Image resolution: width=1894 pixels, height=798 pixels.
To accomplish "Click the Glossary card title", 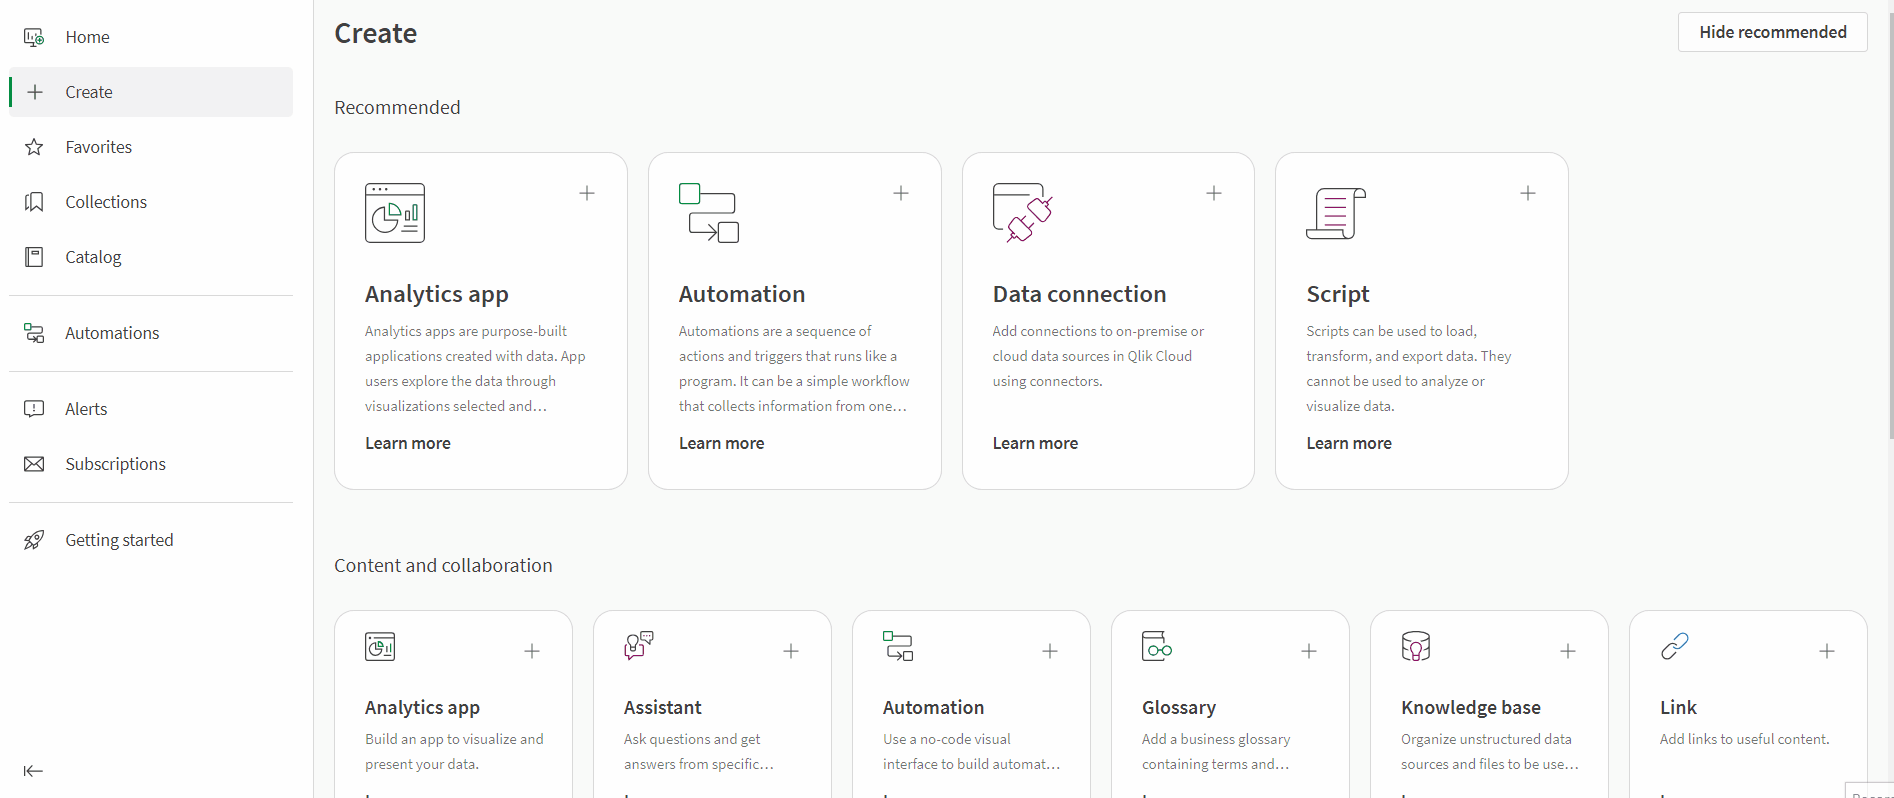I will click(1179, 707).
